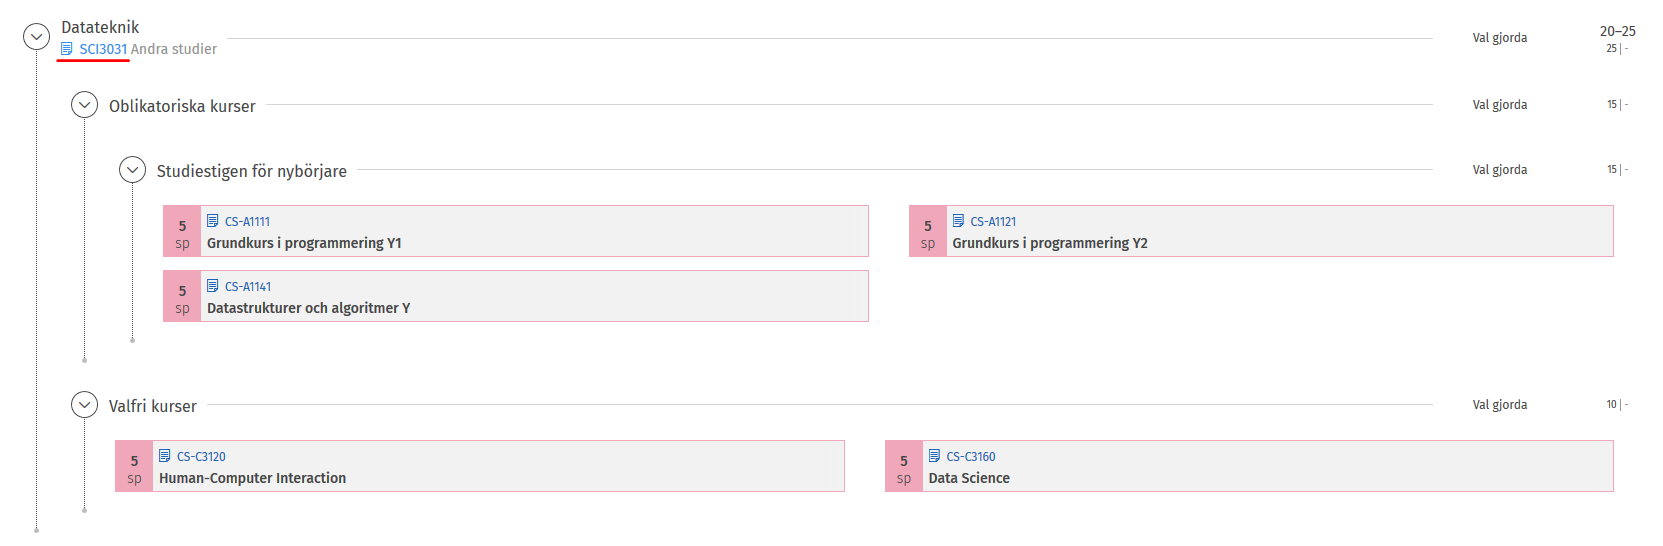The image size is (1663, 546).
Task: Click the Grundkurs i programmering Y2 title
Action: point(1049,243)
